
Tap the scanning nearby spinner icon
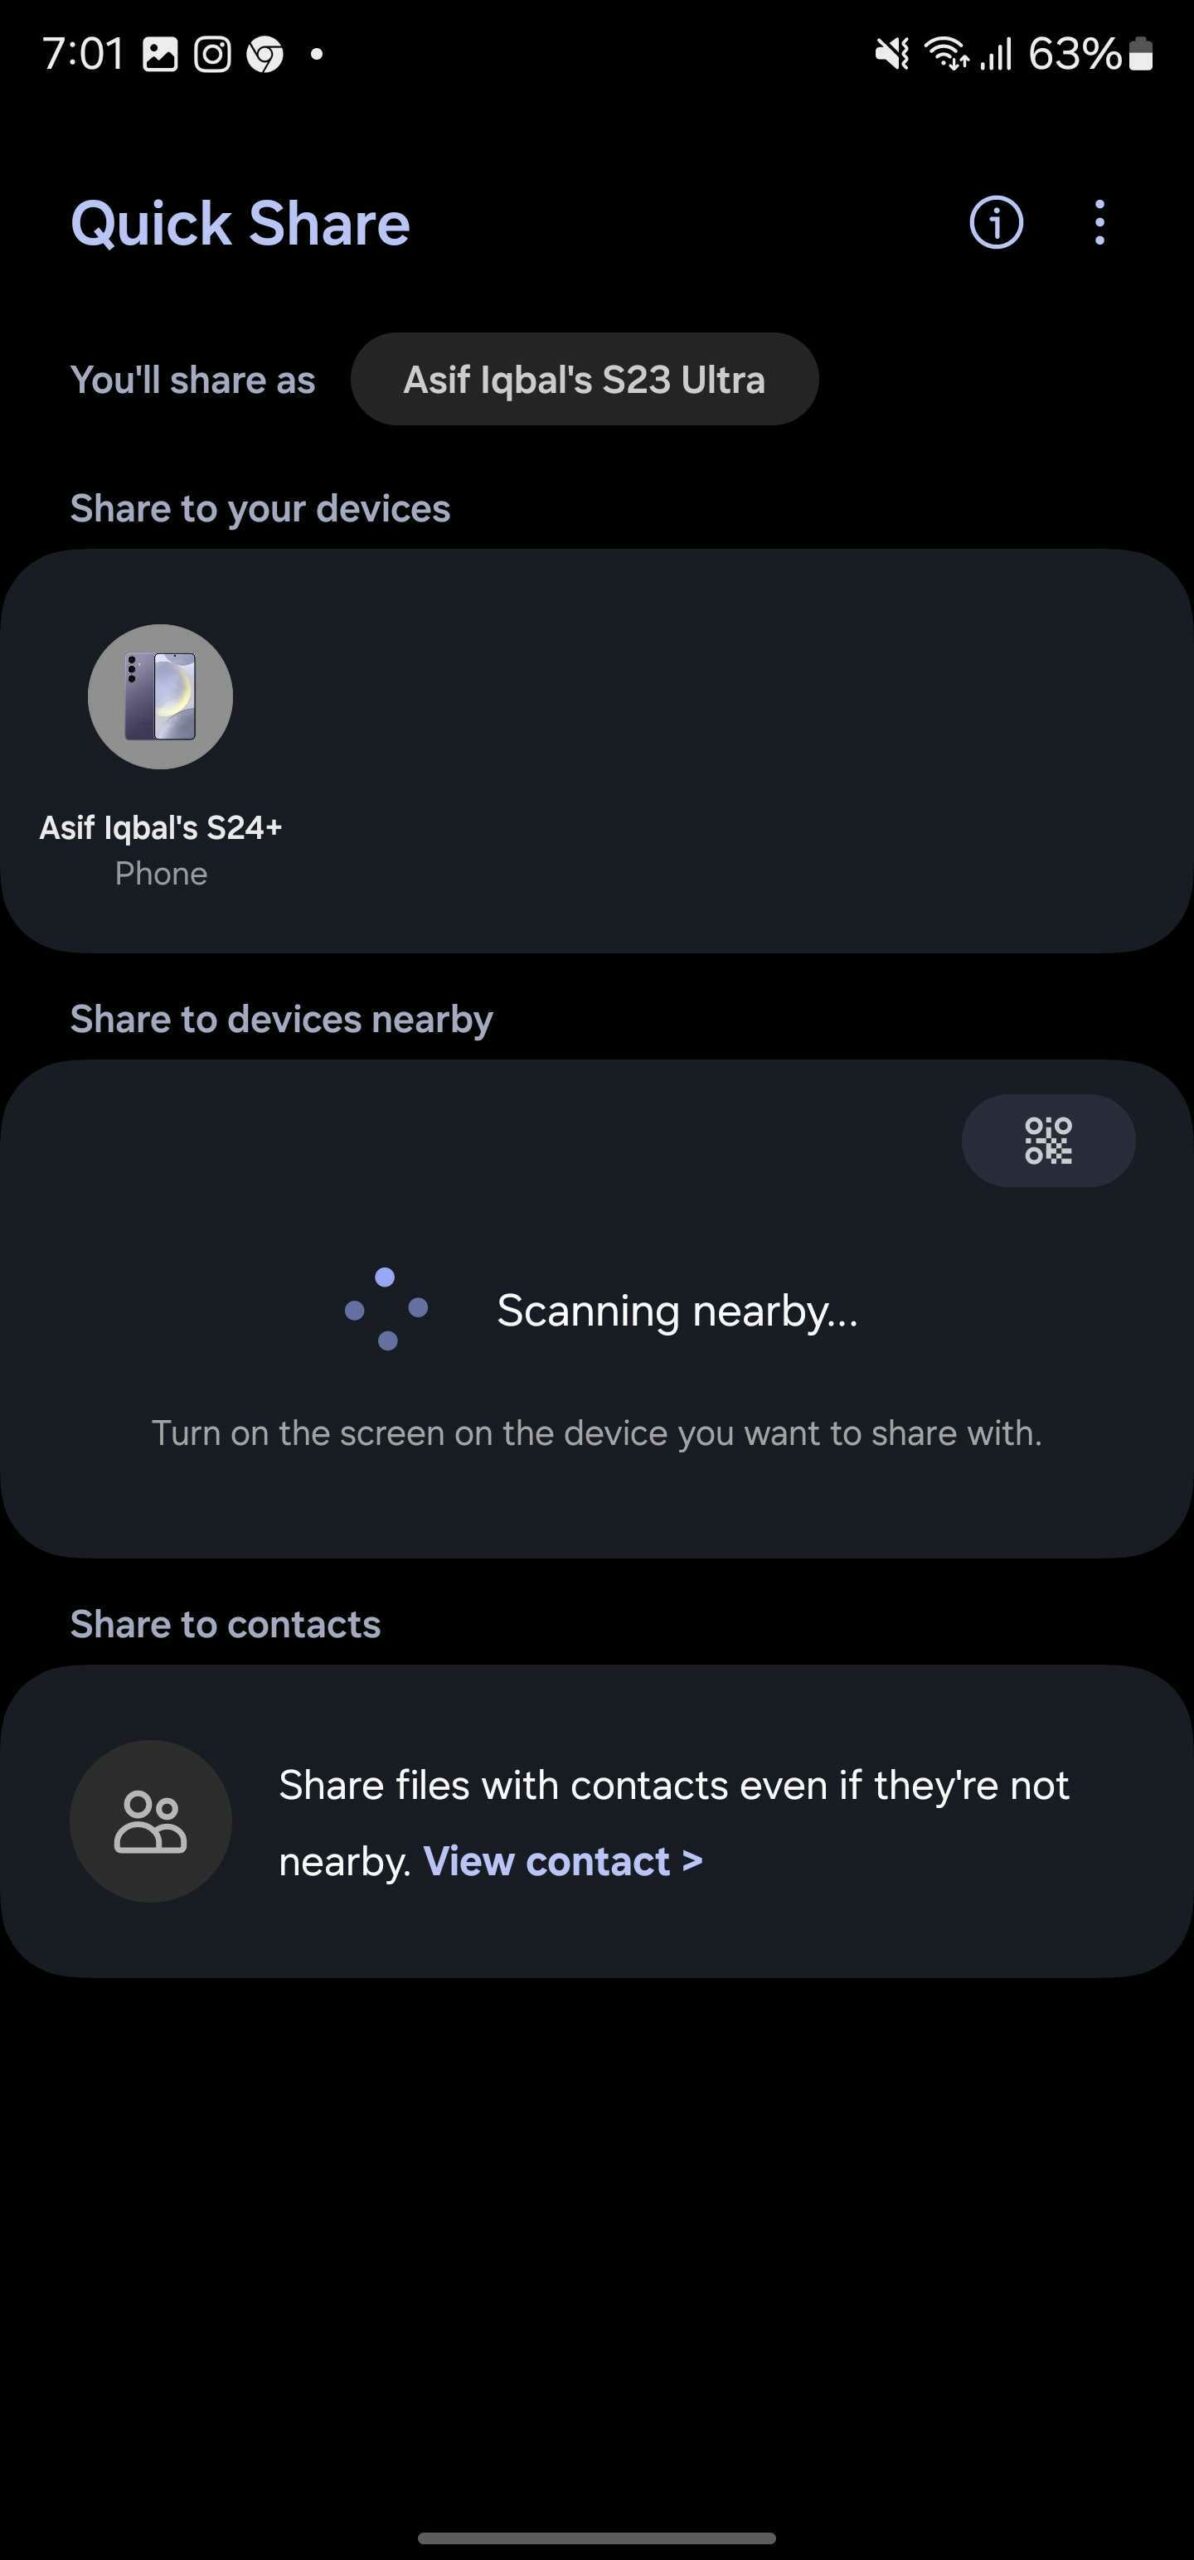(x=386, y=1309)
